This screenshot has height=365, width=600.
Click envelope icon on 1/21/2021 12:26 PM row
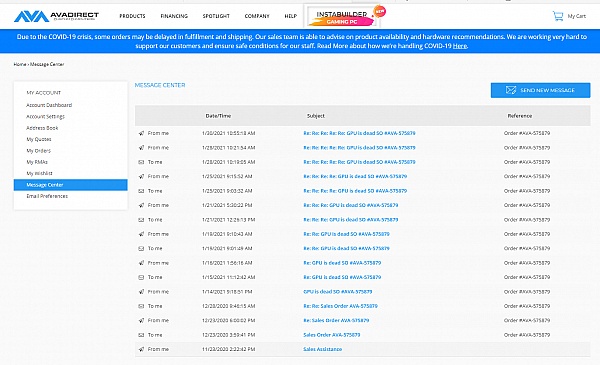click(141, 220)
